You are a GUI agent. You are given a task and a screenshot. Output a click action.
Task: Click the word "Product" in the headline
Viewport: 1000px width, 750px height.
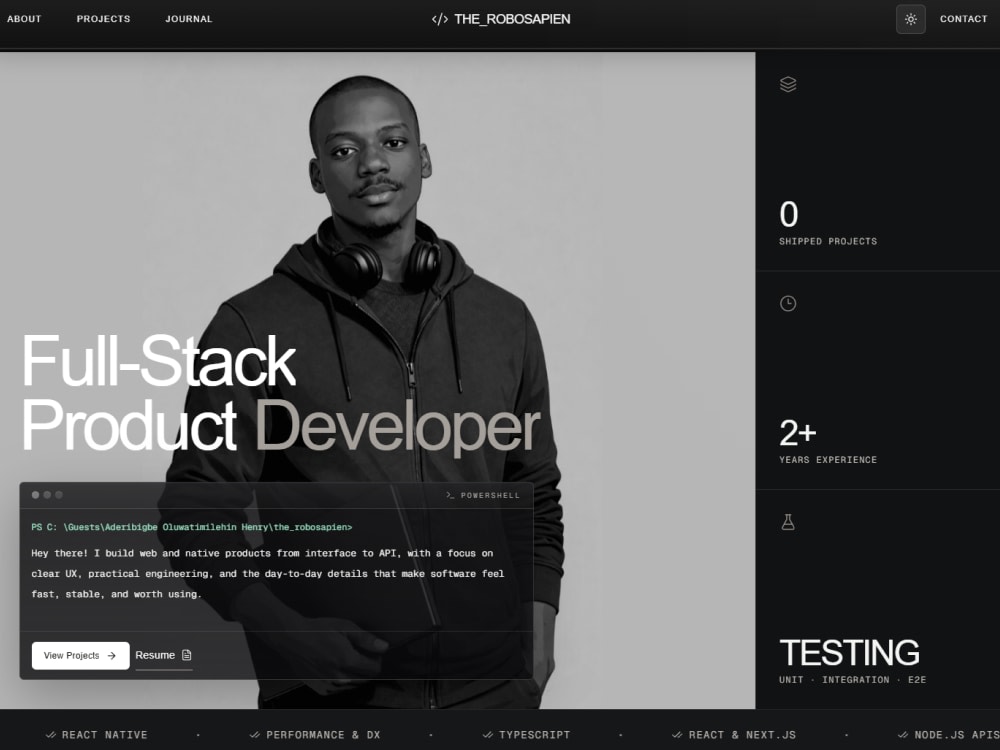pyautogui.click(x=129, y=425)
